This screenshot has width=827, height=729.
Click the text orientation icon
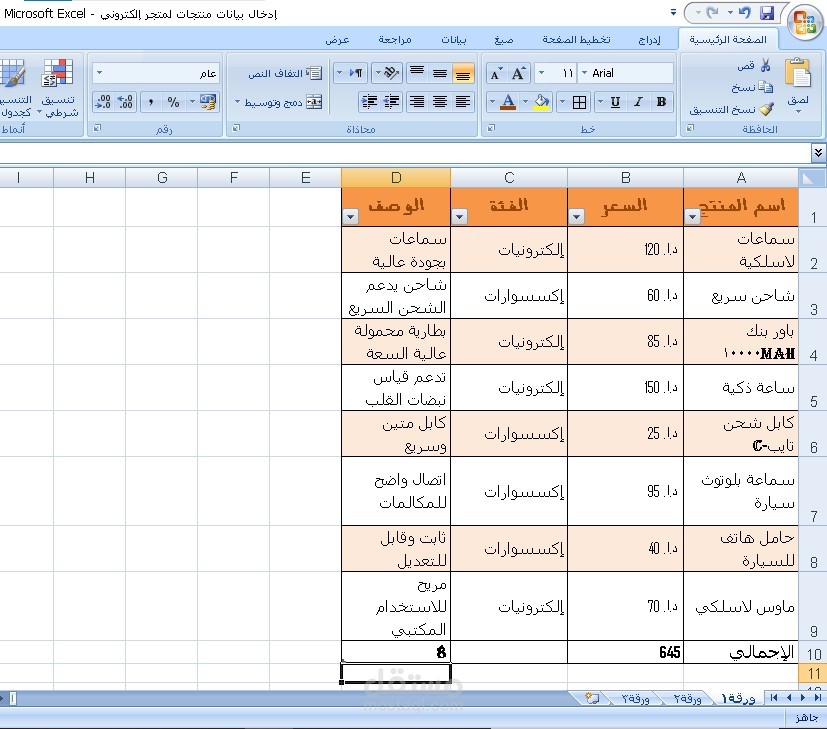pyautogui.click(x=391, y=73)
